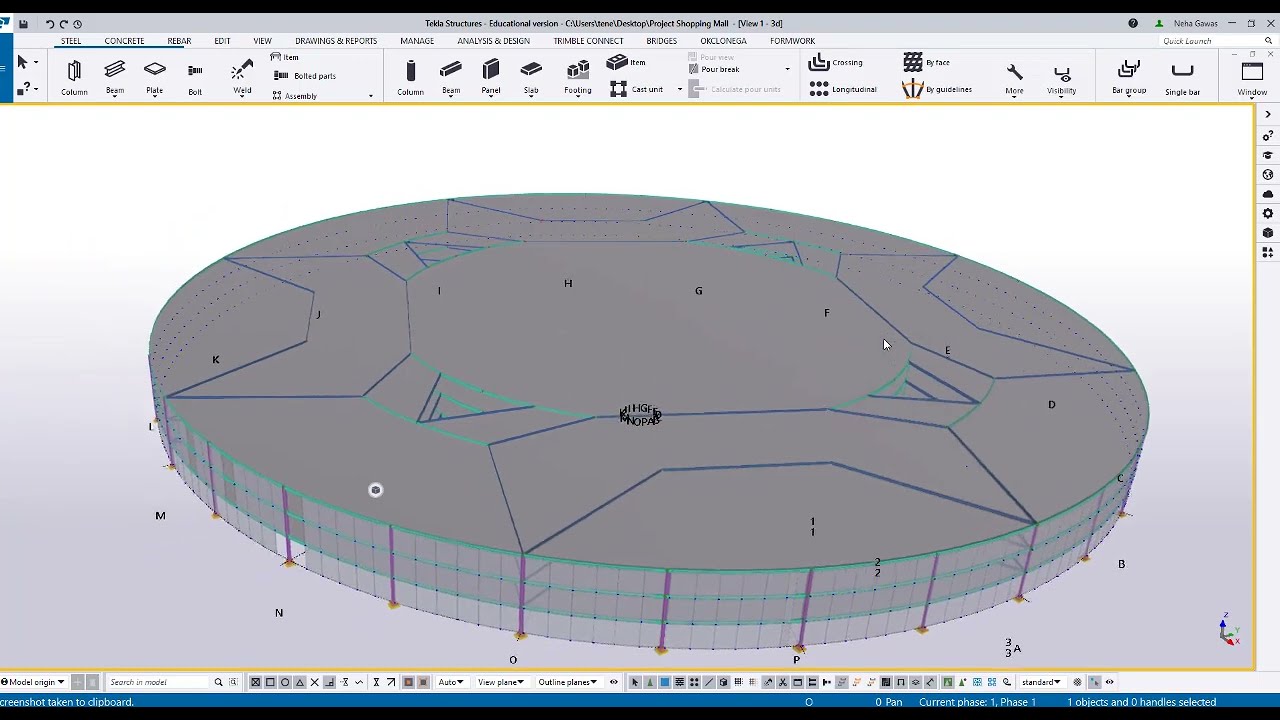Open the FORMWORK ribbon tab
Image resolution: width=1280 pixels, height=720 pixels.
pos(793,41)
